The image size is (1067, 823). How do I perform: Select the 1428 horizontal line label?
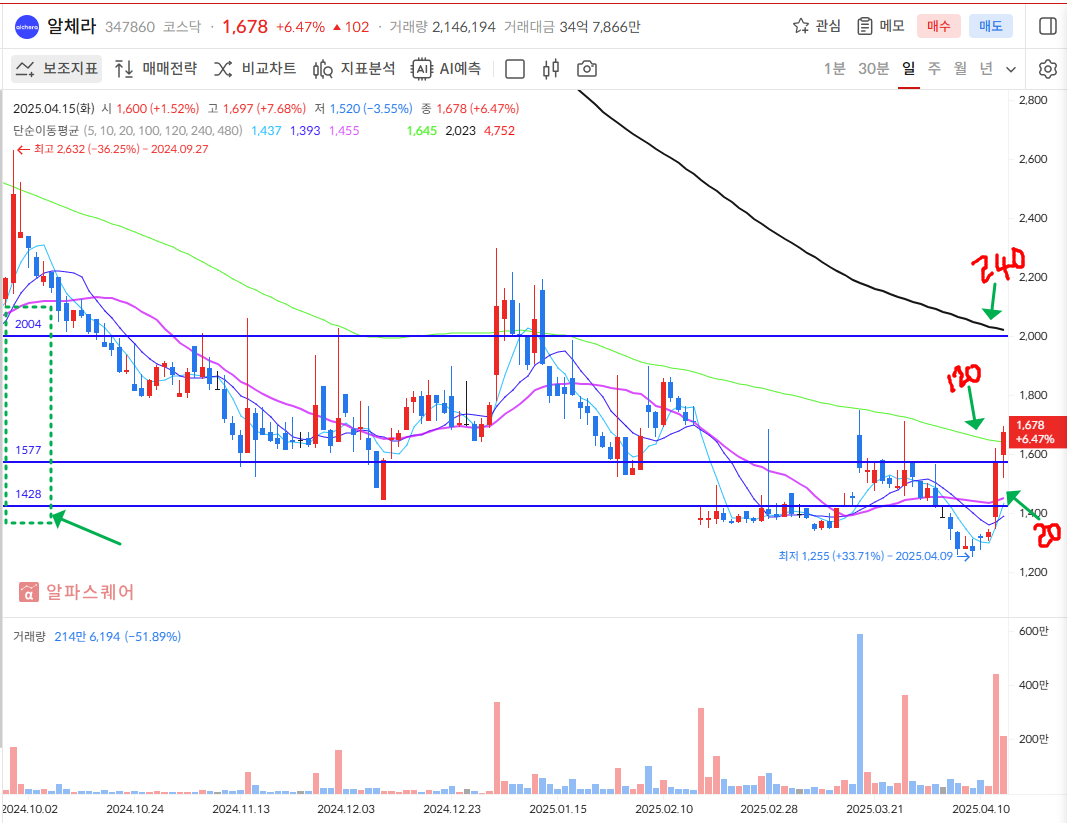28,494
